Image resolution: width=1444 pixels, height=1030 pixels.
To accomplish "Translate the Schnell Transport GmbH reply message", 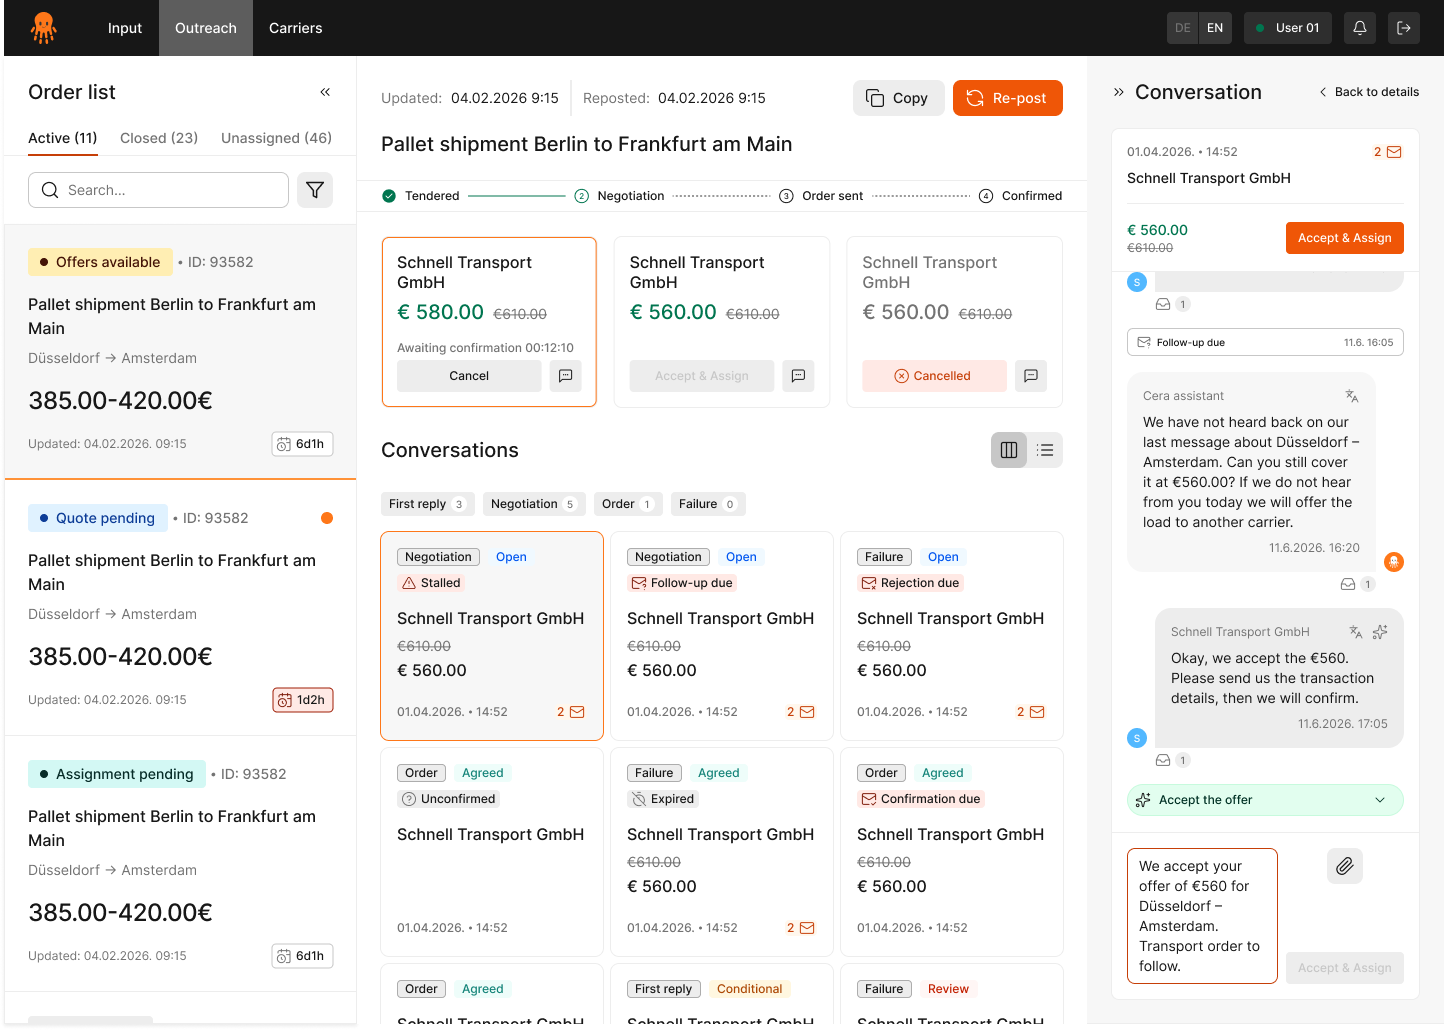I will 1356,632.
